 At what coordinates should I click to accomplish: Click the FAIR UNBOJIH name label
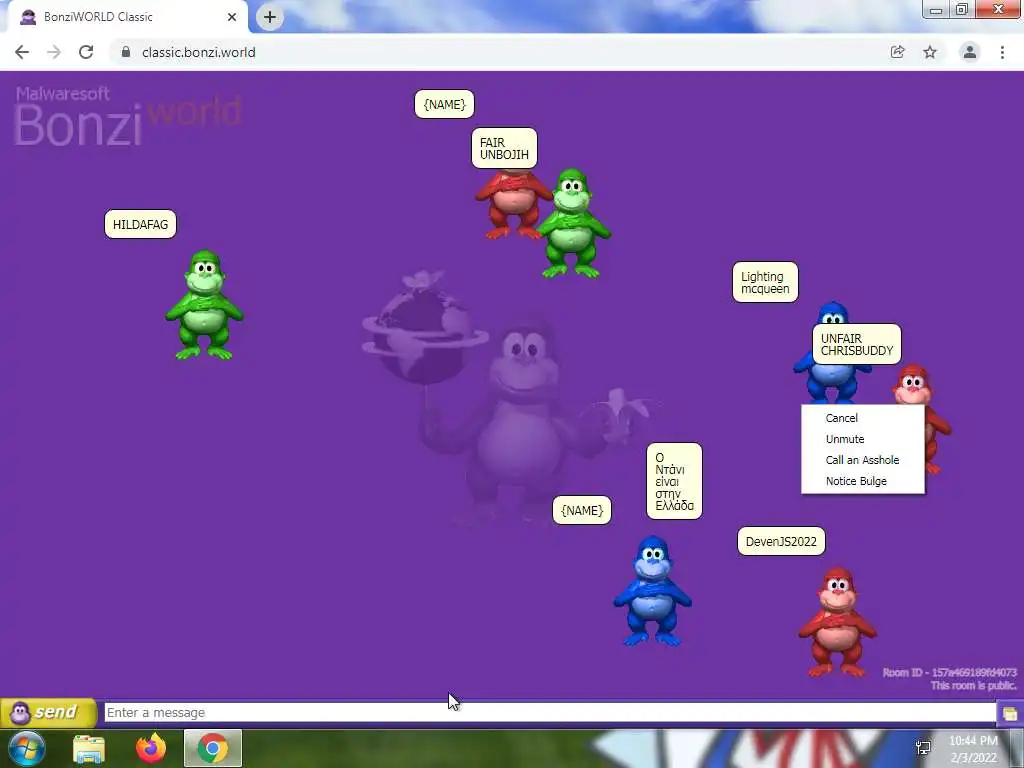(504, 148)
